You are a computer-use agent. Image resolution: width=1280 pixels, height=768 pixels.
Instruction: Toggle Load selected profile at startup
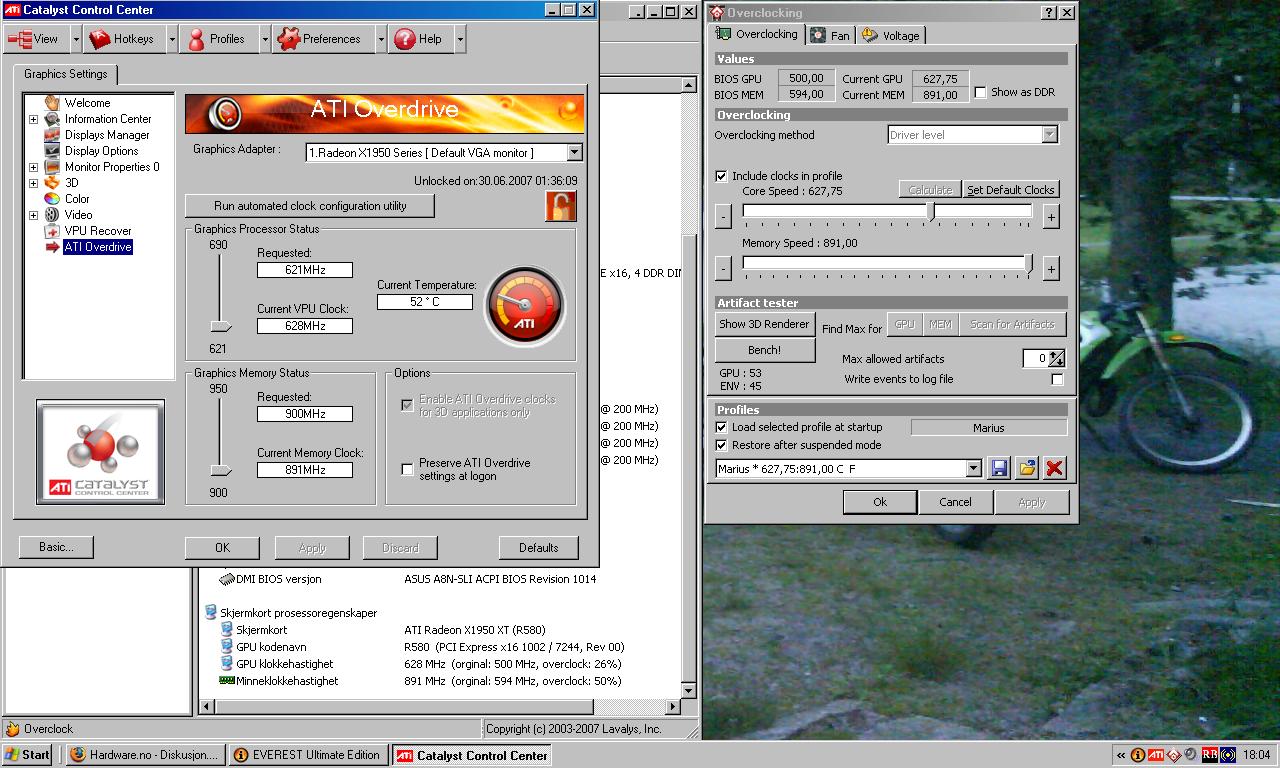coord(721,427)
